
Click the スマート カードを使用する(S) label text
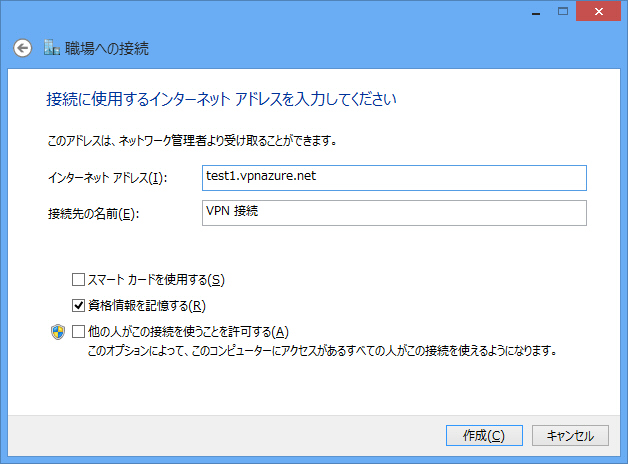tap(156, 279)
